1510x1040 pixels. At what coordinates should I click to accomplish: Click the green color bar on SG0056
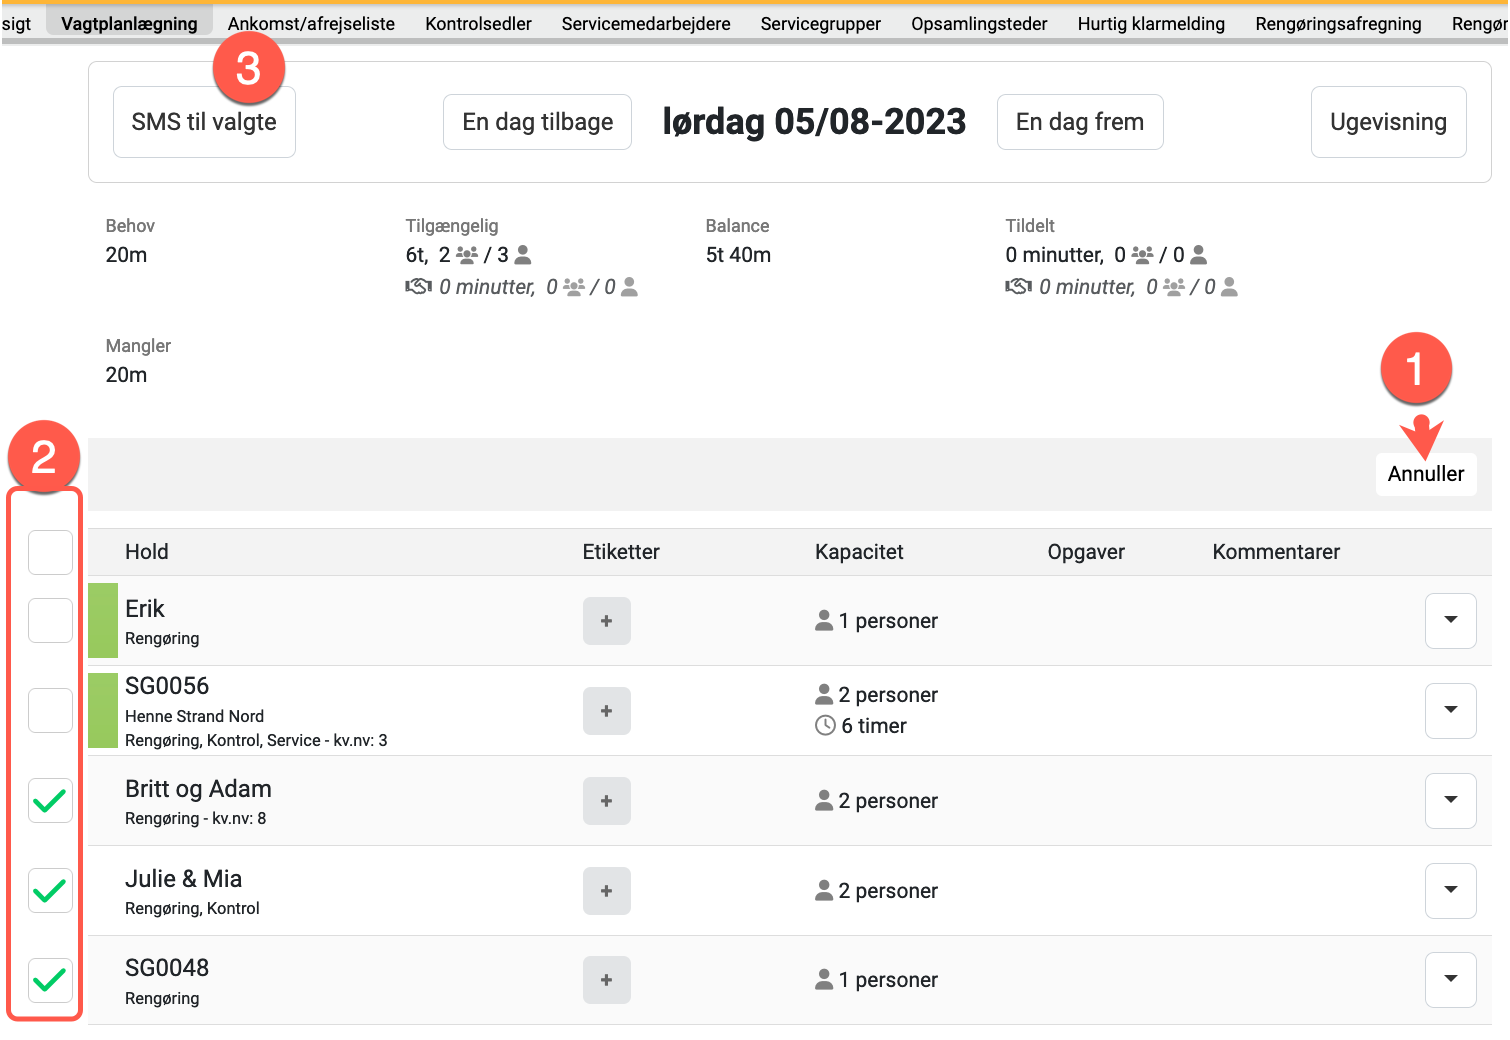[103, 710]
